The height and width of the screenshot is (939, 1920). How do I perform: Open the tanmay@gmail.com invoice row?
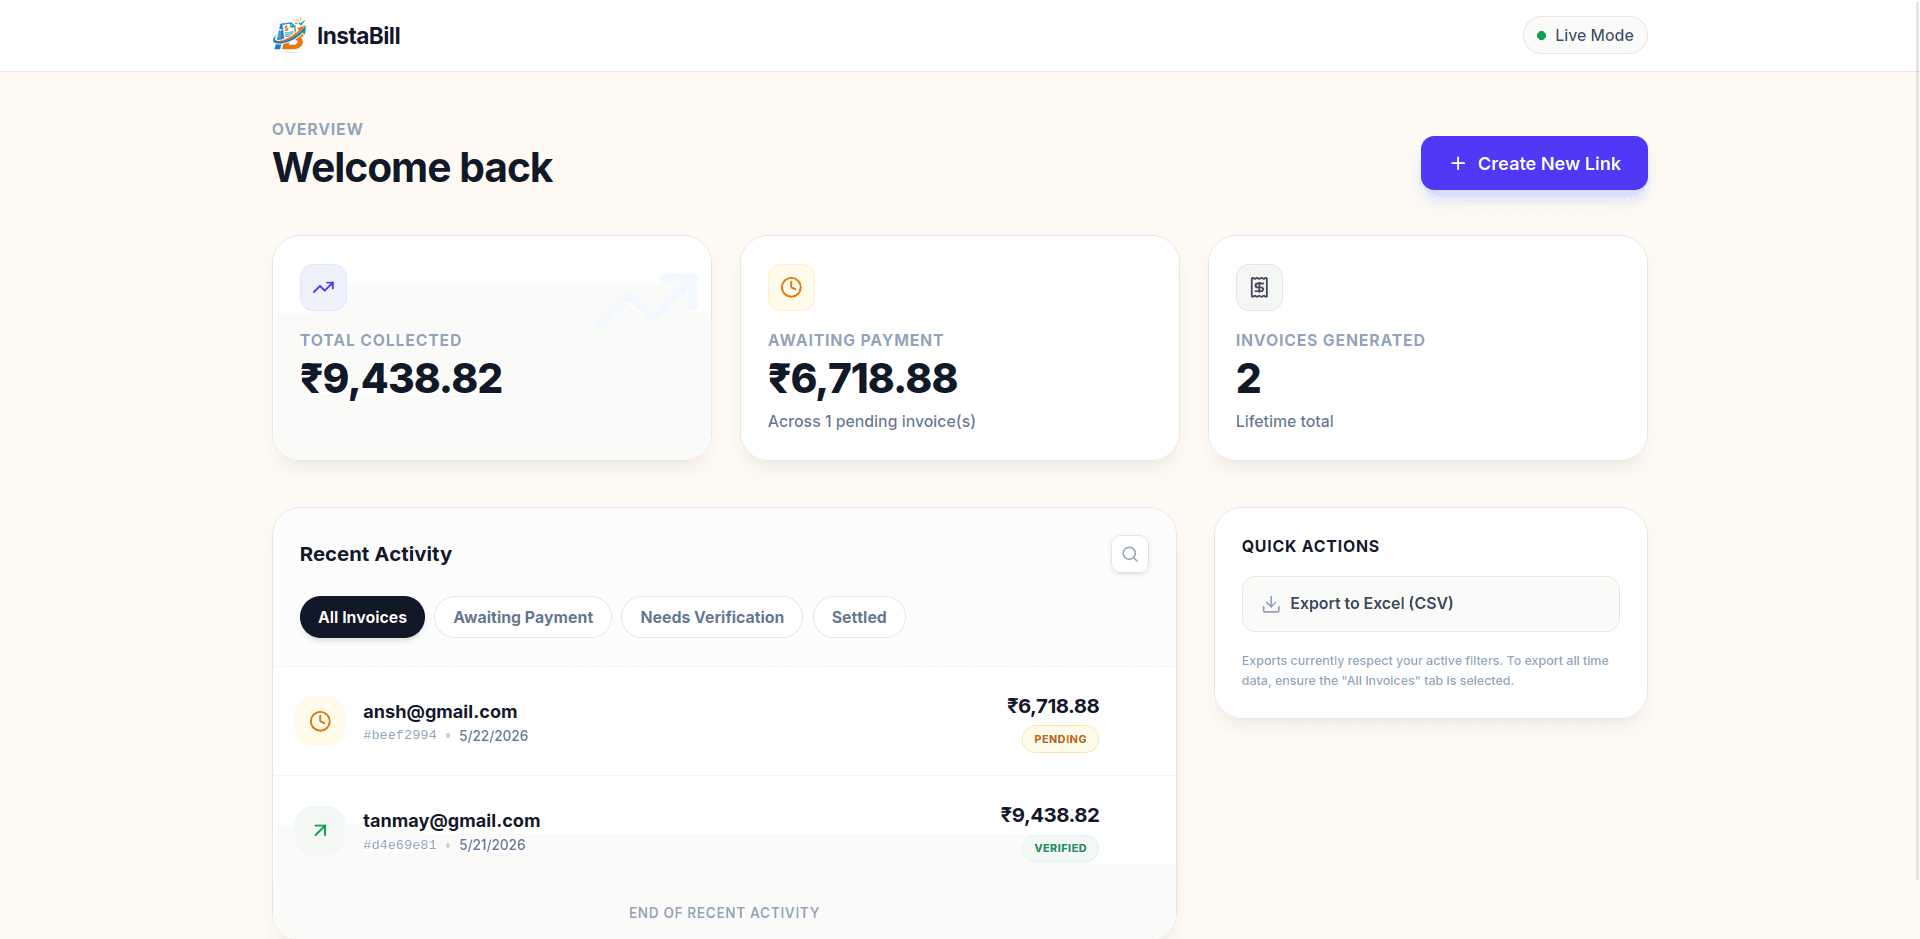(724, 830)
